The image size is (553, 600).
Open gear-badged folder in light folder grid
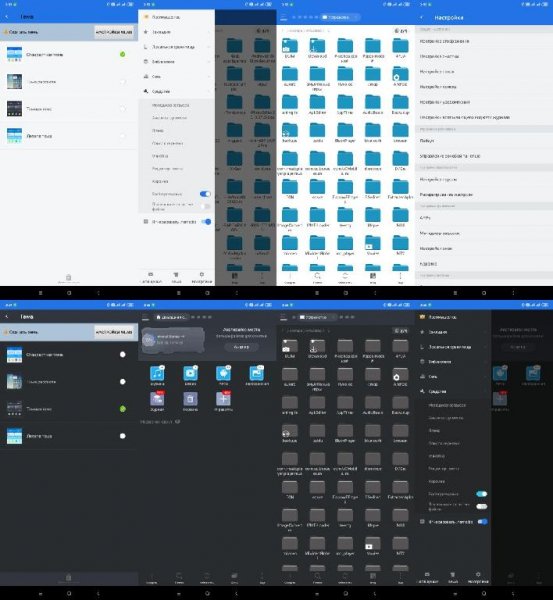pos(400,74)
